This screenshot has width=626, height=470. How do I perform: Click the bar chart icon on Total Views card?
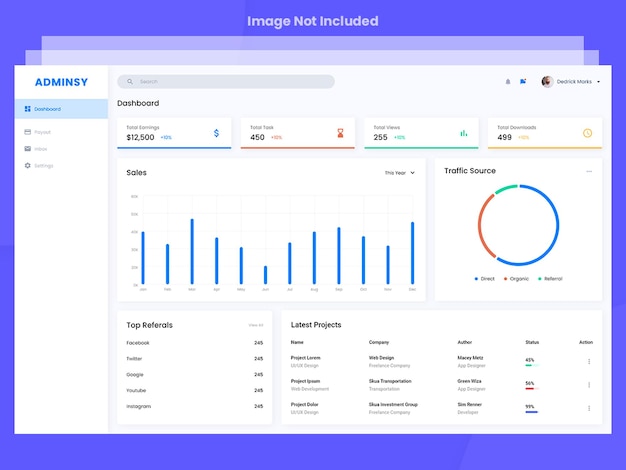pos(464,133)
